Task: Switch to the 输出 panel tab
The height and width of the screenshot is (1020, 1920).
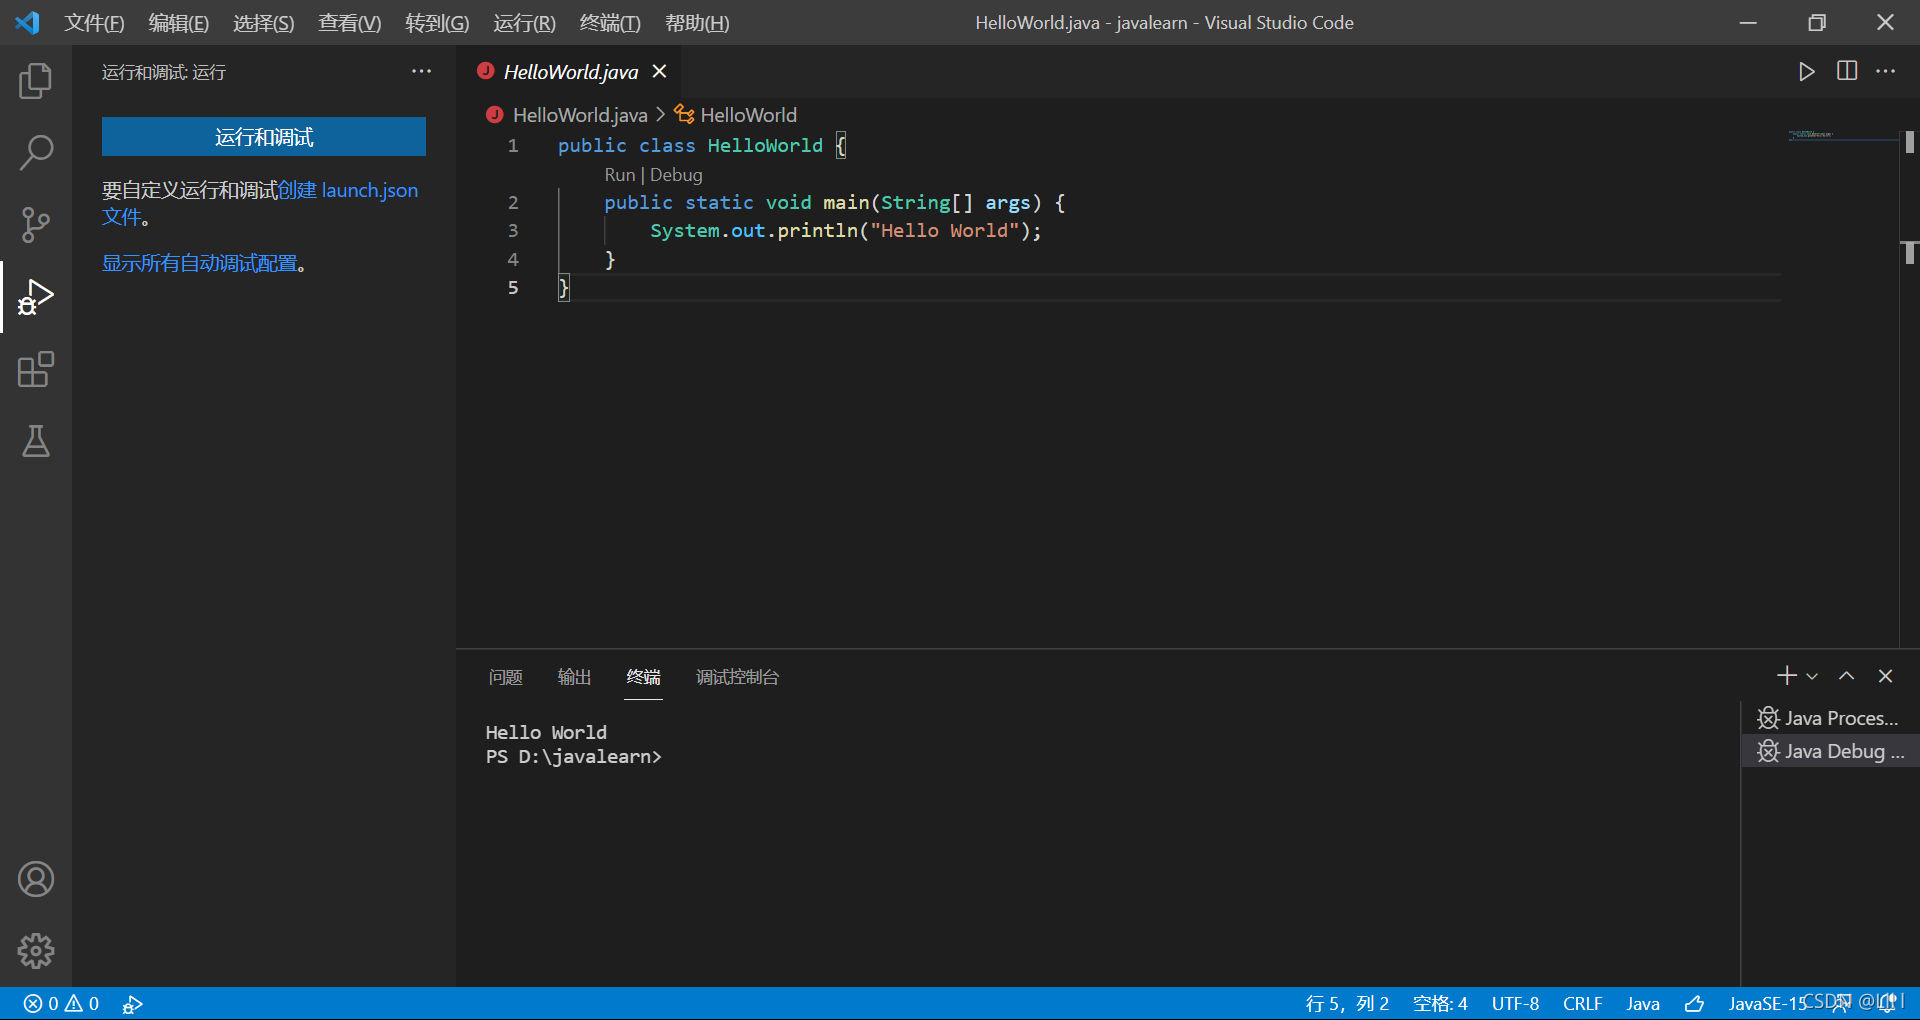Action: [x=574, y=677]
